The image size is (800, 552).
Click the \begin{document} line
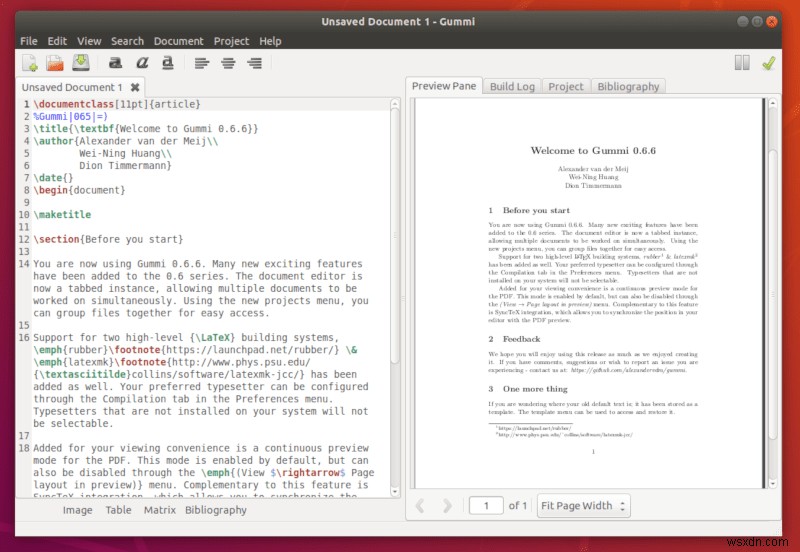click(x=79, y=190)
